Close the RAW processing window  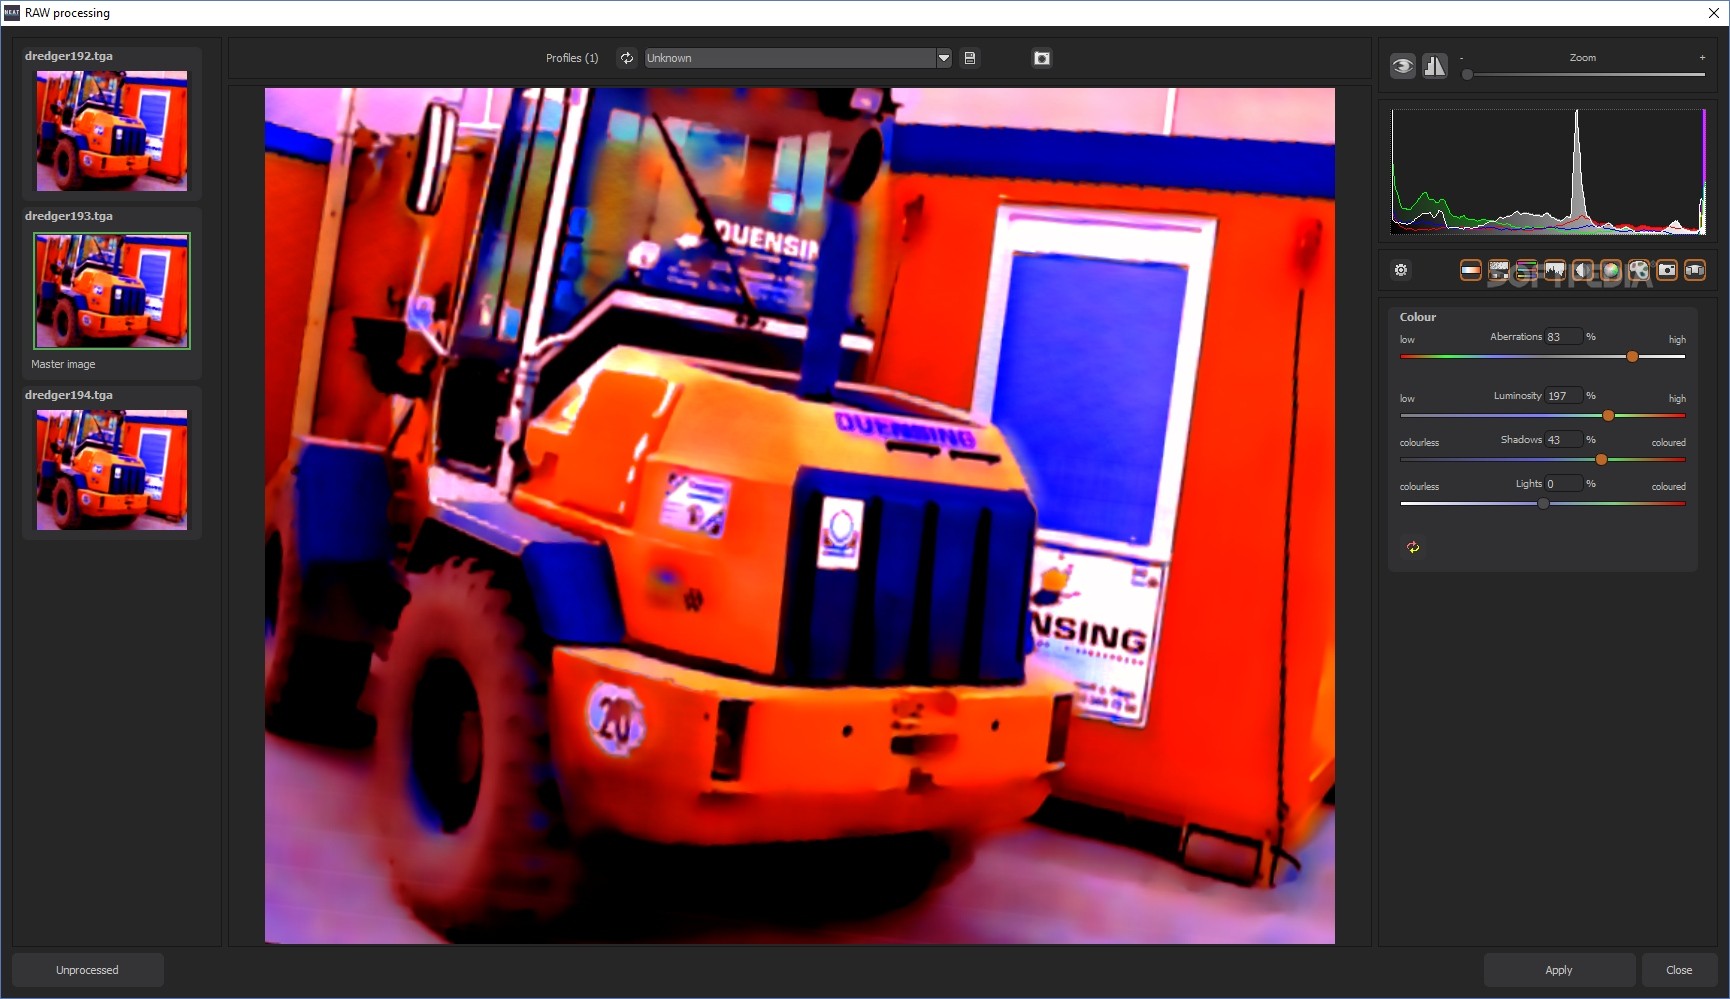click(x=1713, y=13)
